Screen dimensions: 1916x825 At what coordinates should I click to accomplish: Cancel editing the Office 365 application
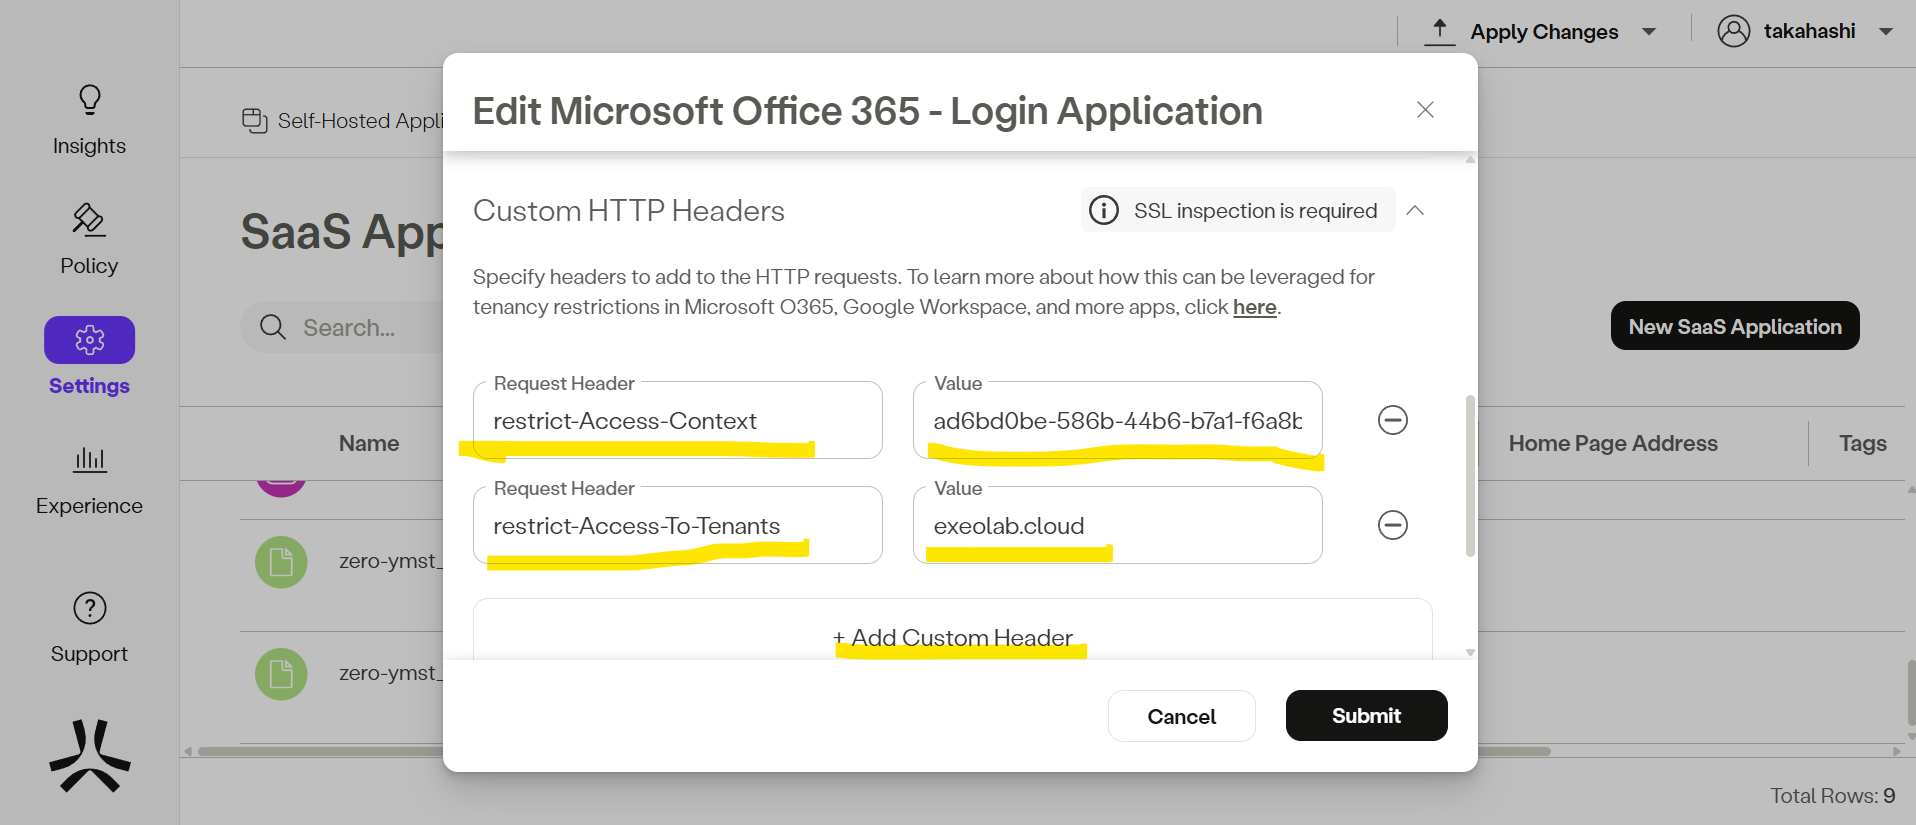click(x=1181, y=717)
